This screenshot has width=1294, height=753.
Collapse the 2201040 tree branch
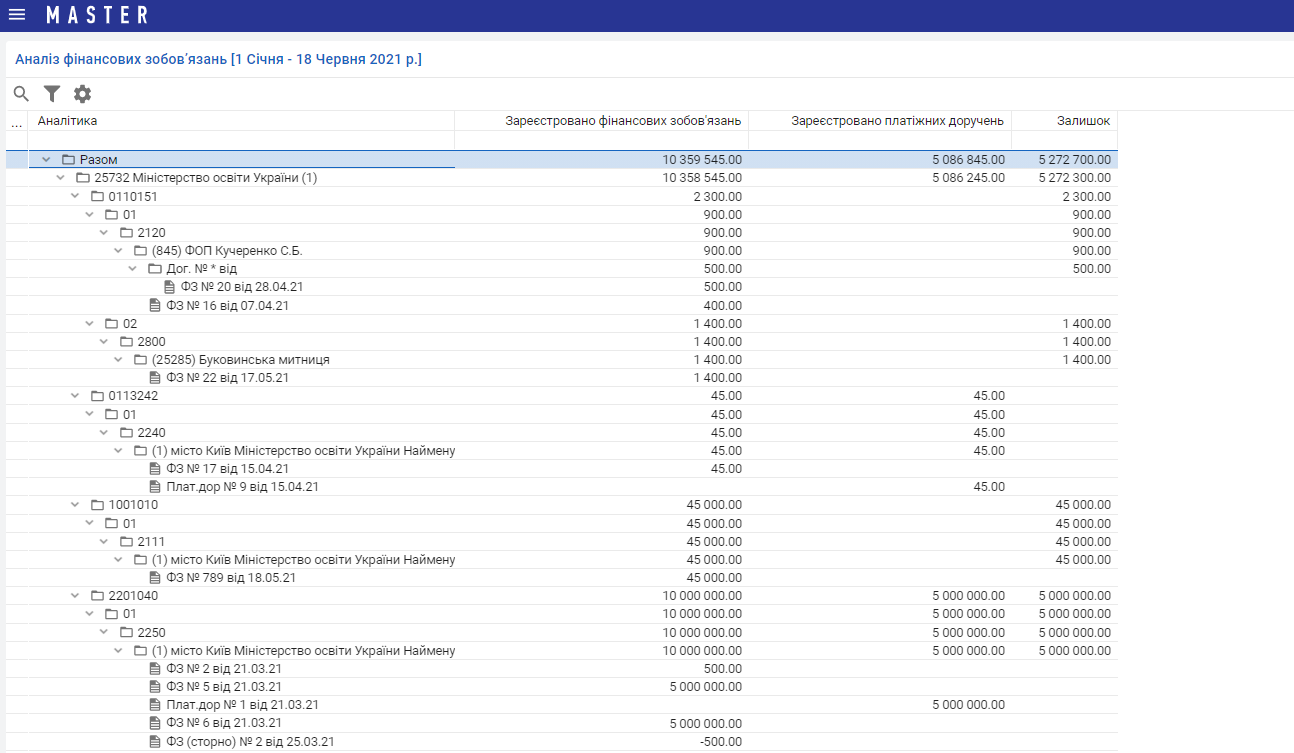75,596
